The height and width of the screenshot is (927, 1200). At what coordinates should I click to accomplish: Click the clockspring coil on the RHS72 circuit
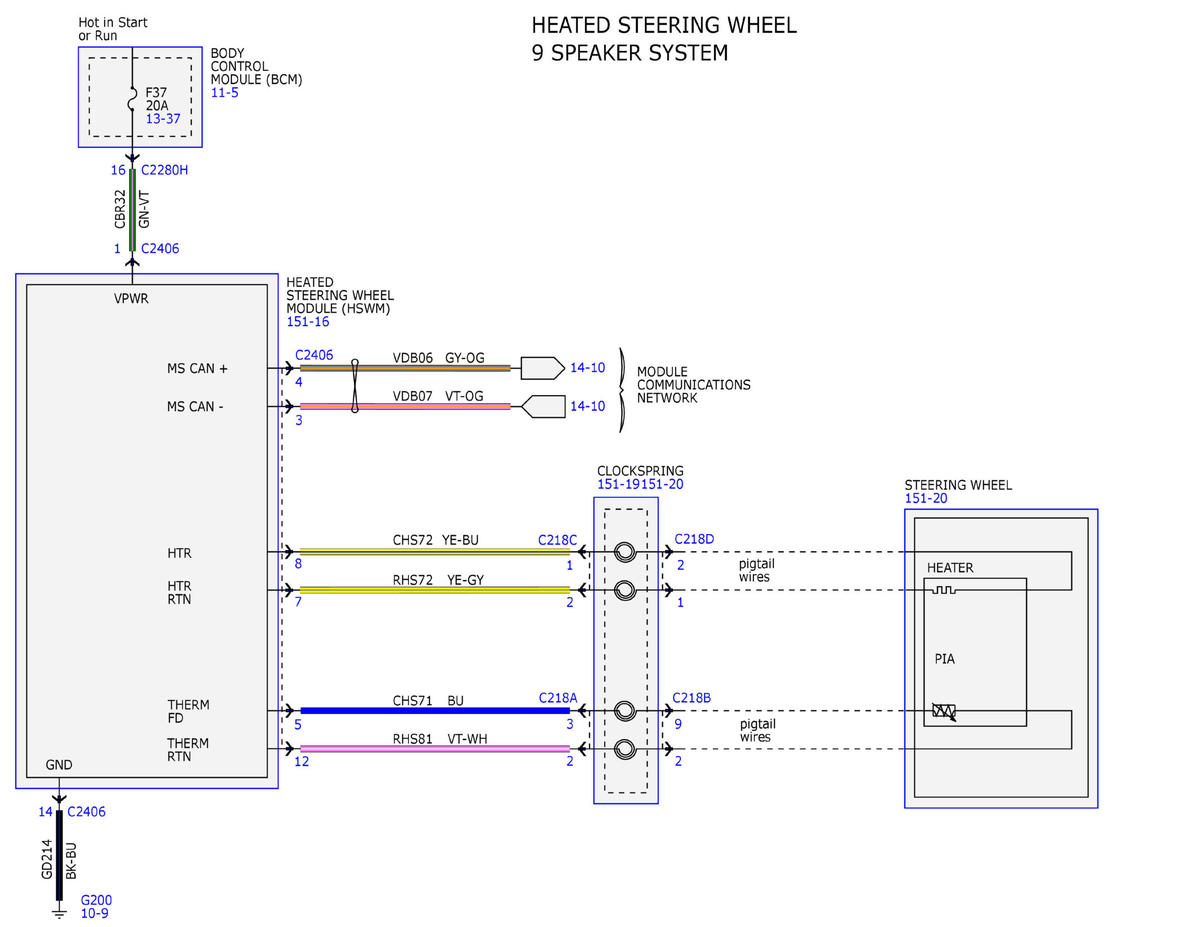click(x=625, y=590)
